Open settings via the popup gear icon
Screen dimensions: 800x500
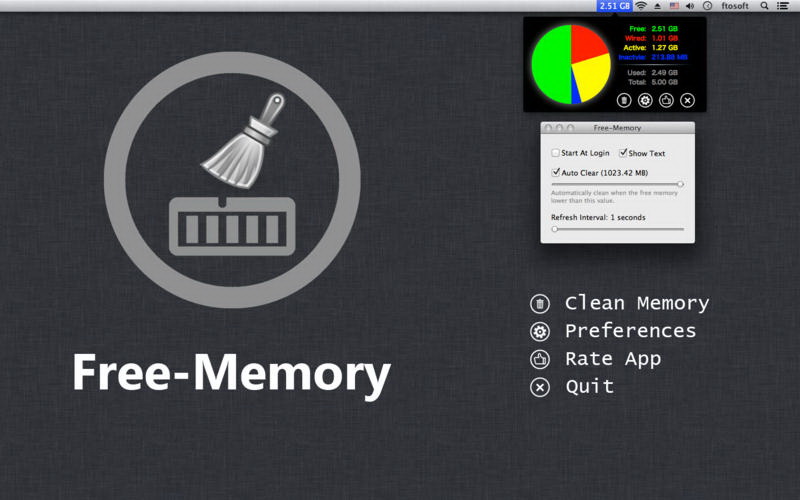pos(645,100)
